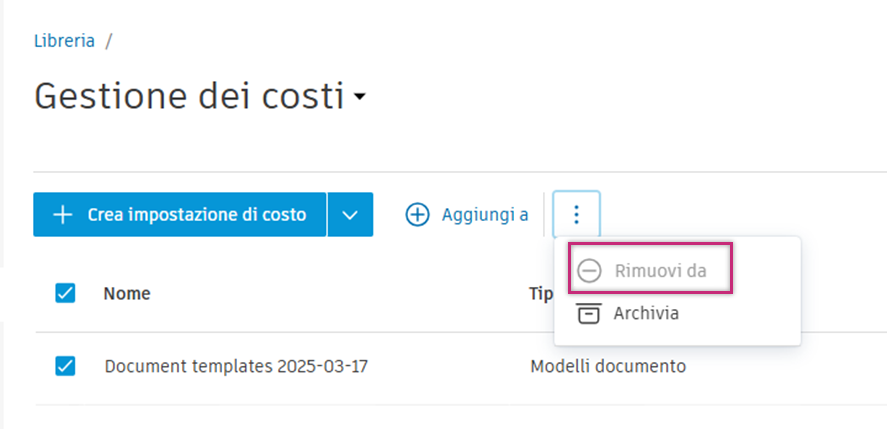Click the circled plus Aggiungi a icon

[417, 215]
